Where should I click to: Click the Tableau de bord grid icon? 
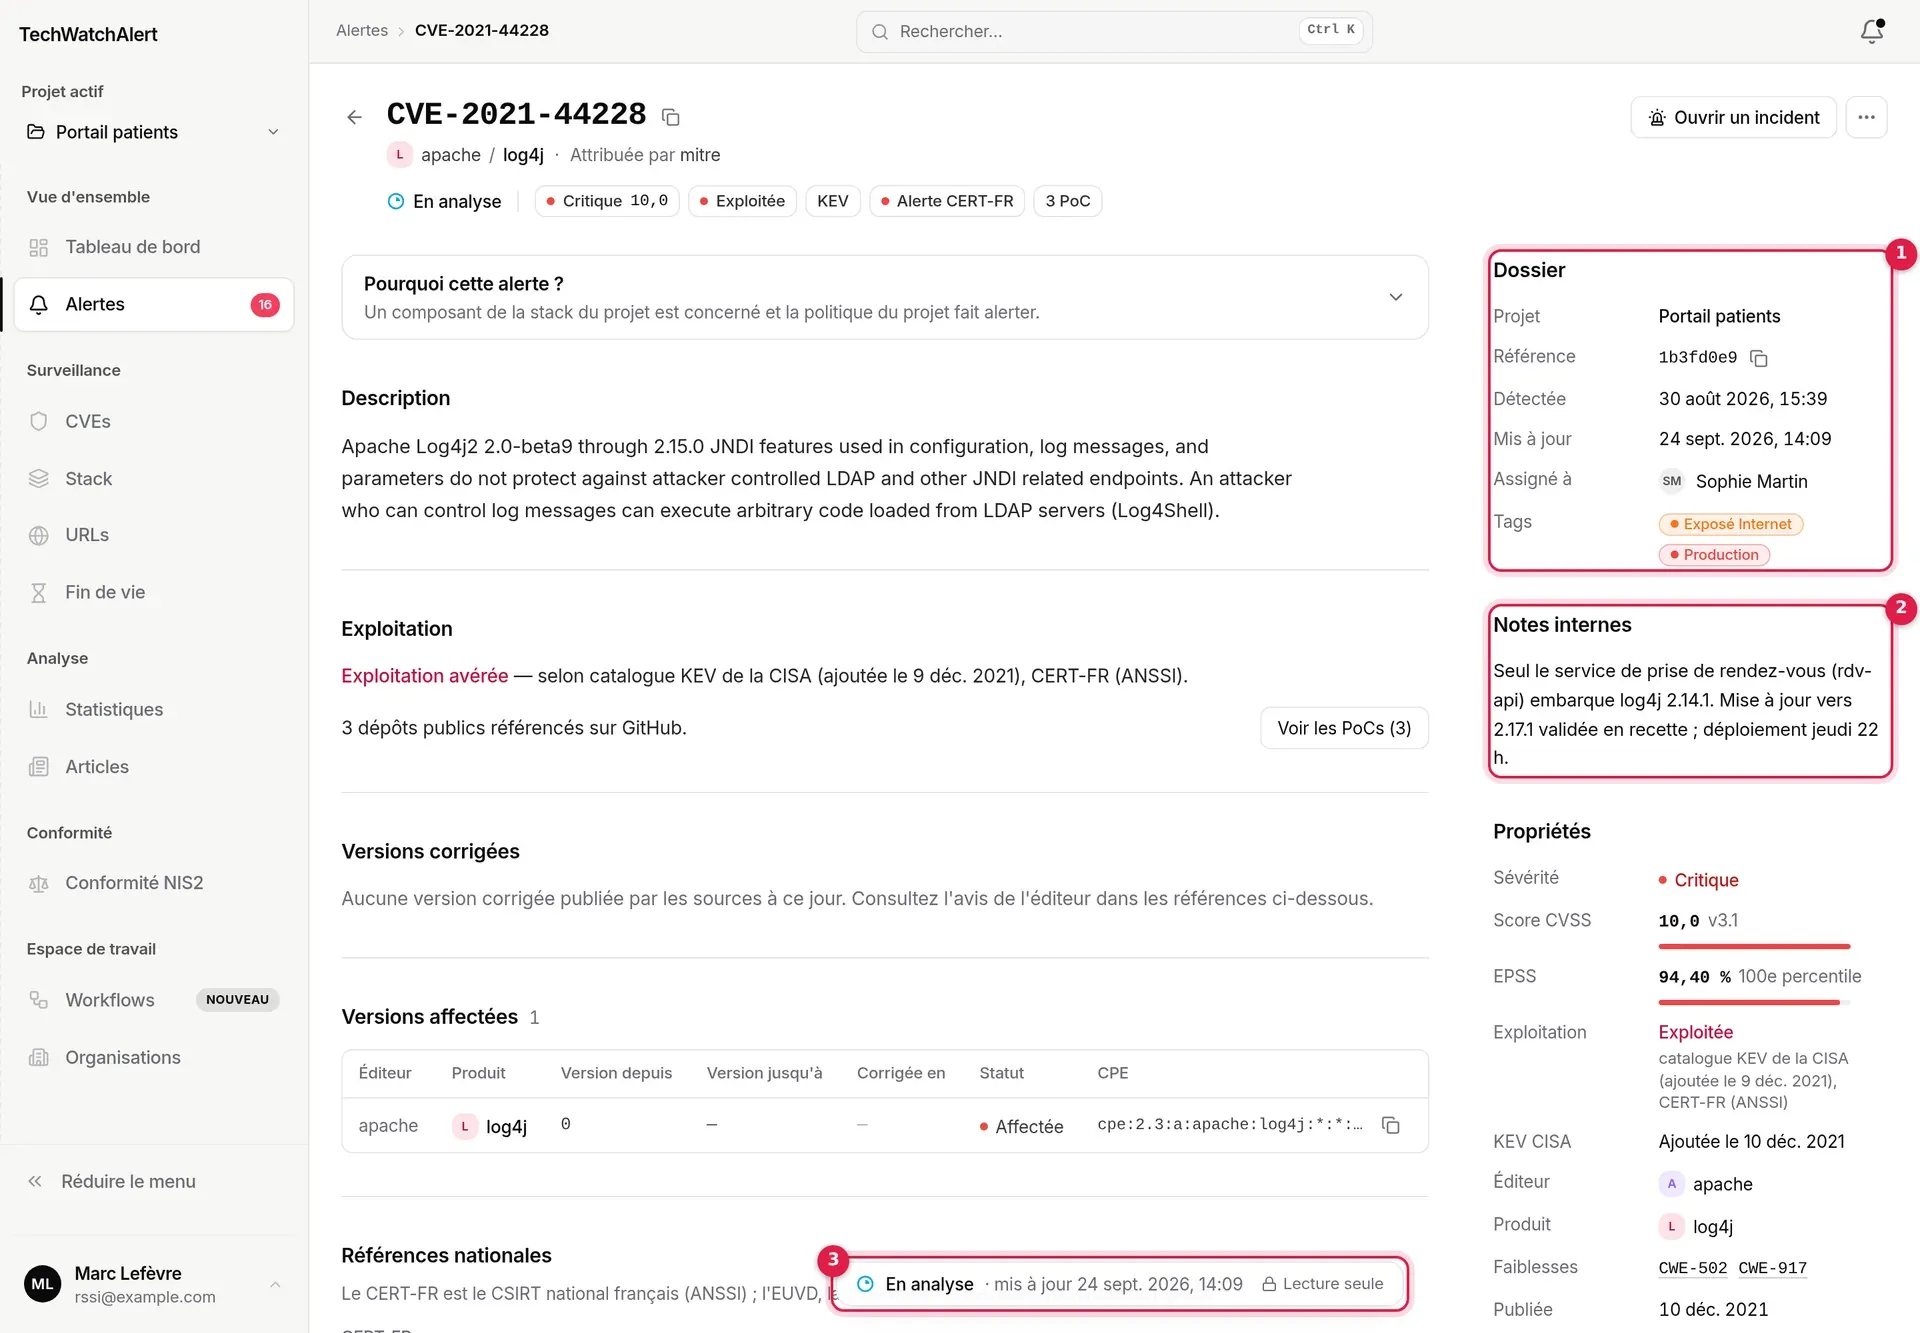click(x=39, y=247)
